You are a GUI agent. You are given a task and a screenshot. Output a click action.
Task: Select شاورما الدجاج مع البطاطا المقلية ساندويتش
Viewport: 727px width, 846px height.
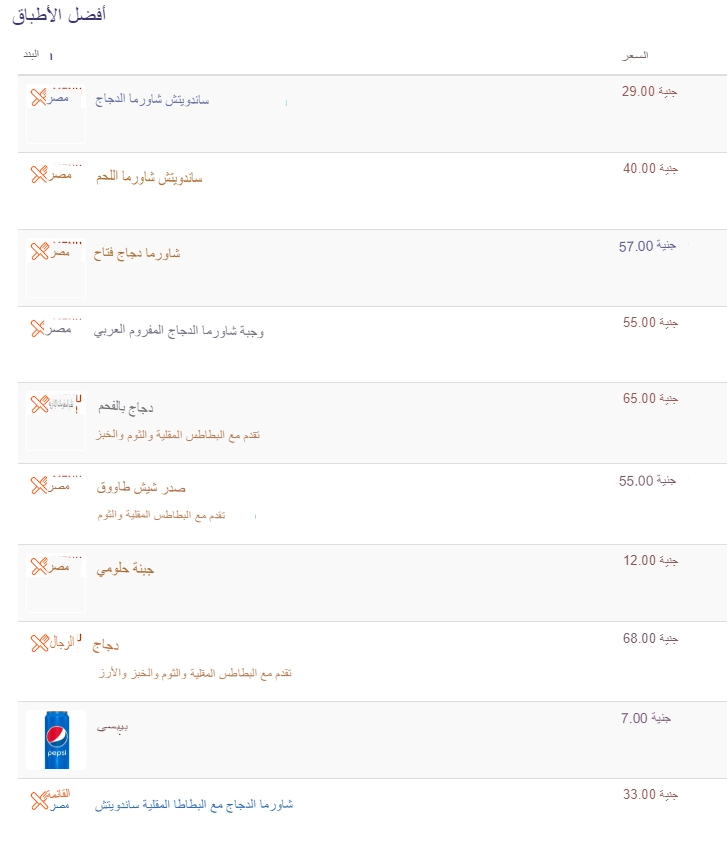pos(194,804)
